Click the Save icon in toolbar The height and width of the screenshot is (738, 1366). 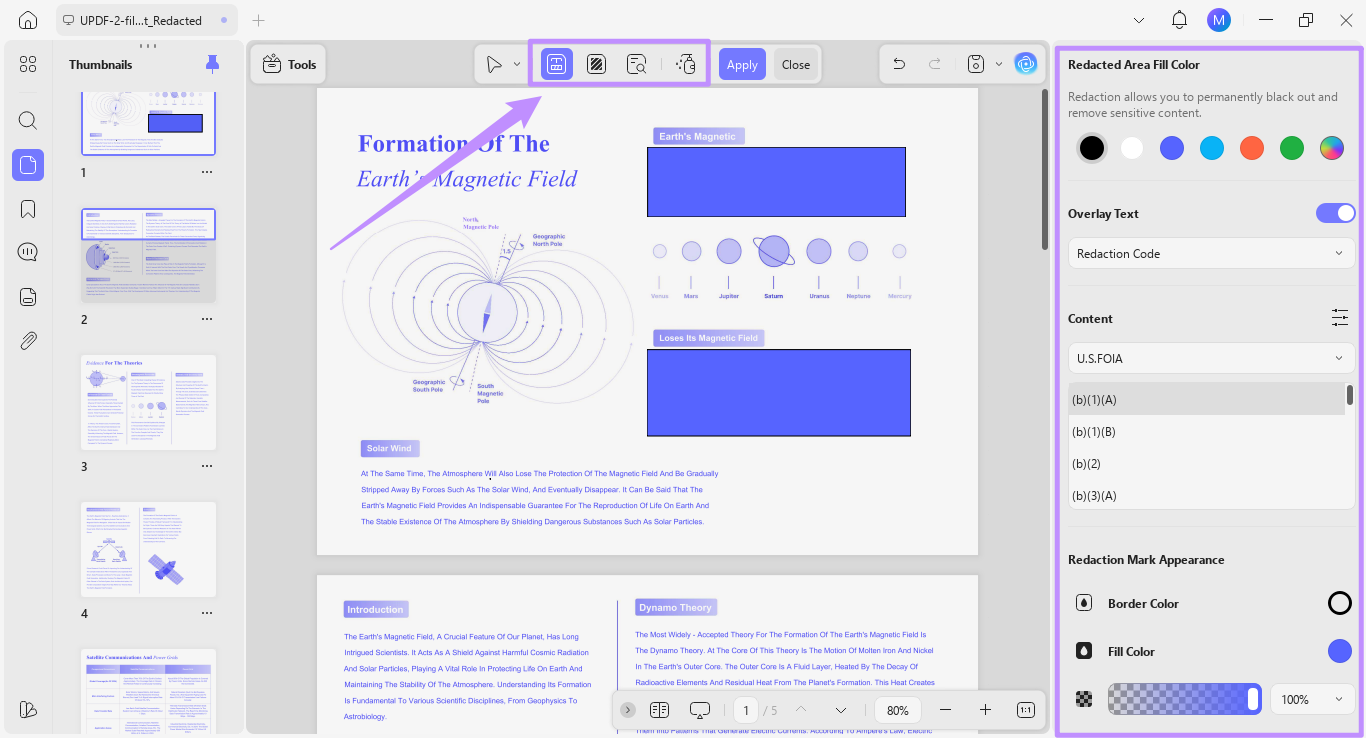click(976, 64)
